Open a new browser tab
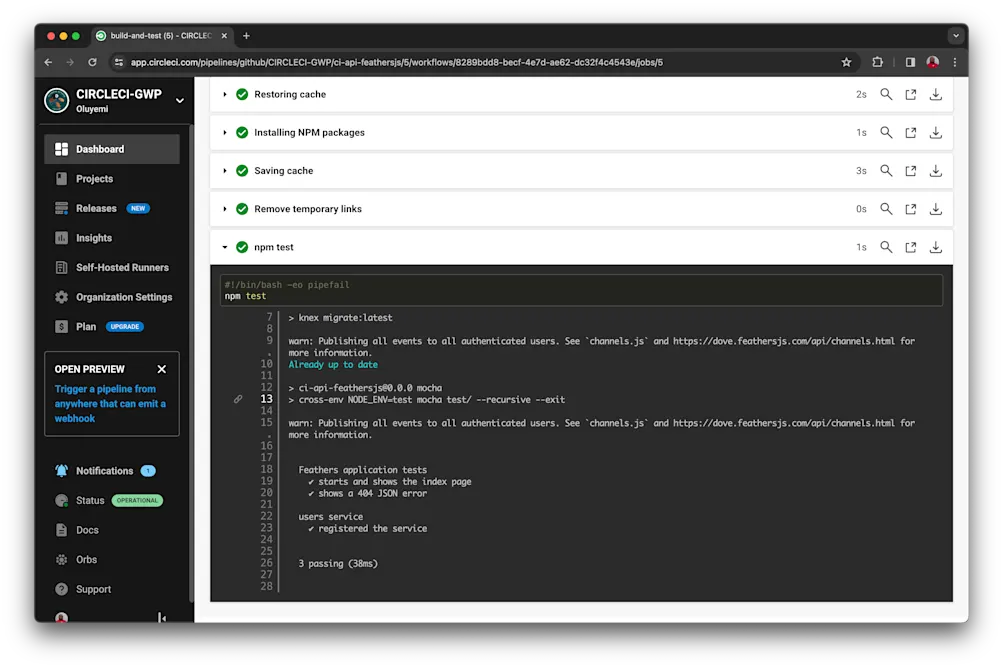 246,36
